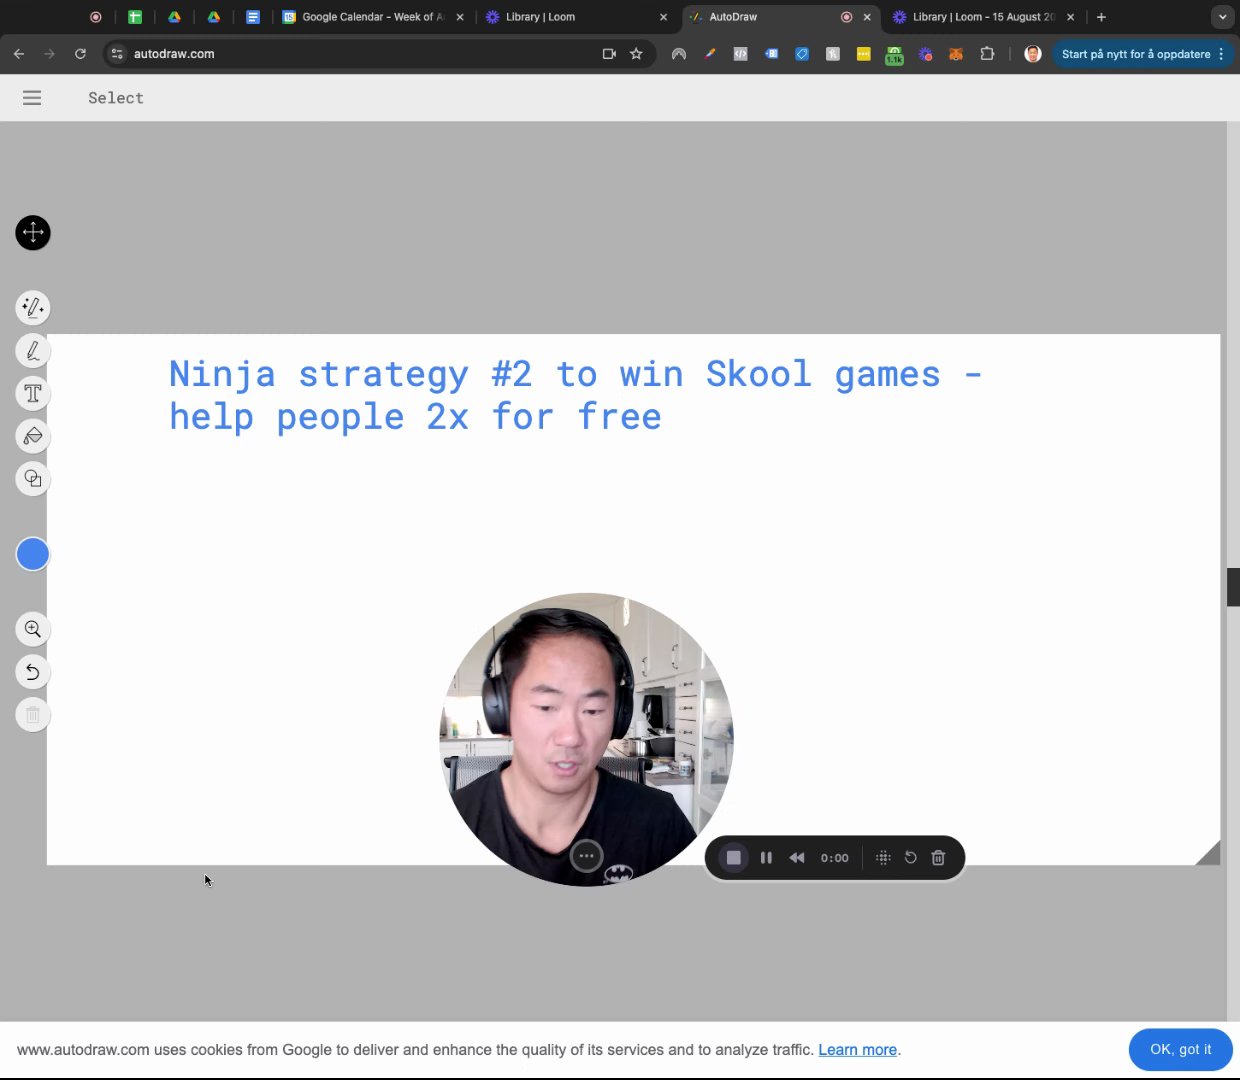The image size is (1240, 1080).
Task: Undo the last canvas action
Action: (x=33, y=672)
